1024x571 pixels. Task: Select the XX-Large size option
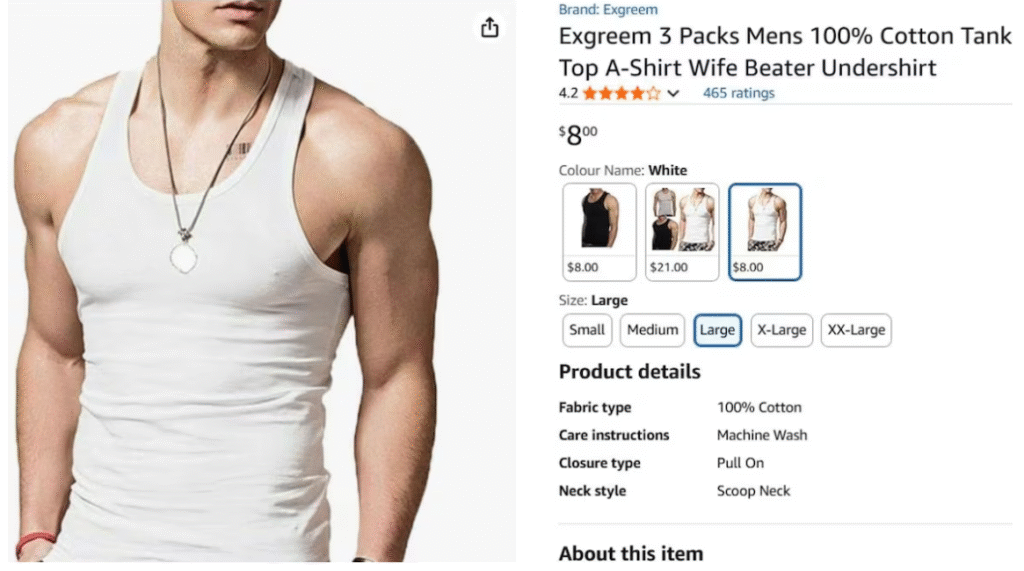point(855,330)
